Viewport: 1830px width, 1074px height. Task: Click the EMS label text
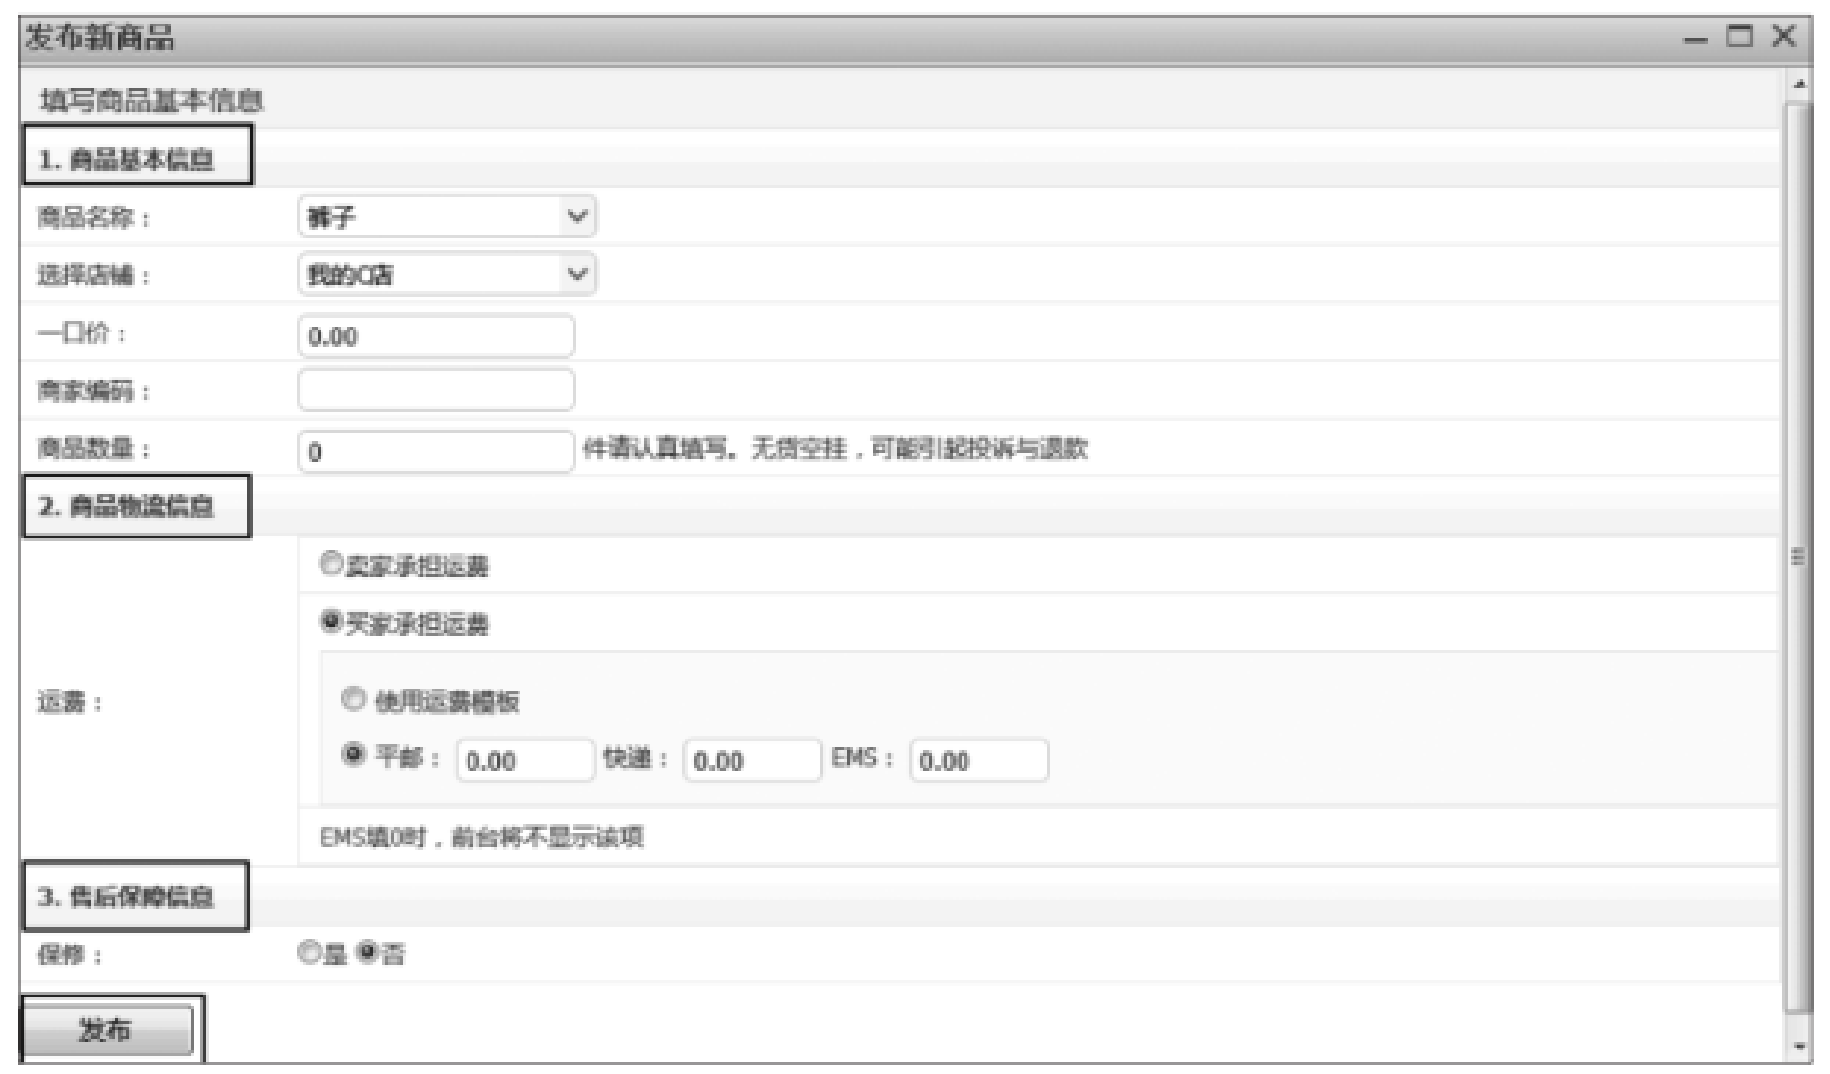(x=862, y=758)
